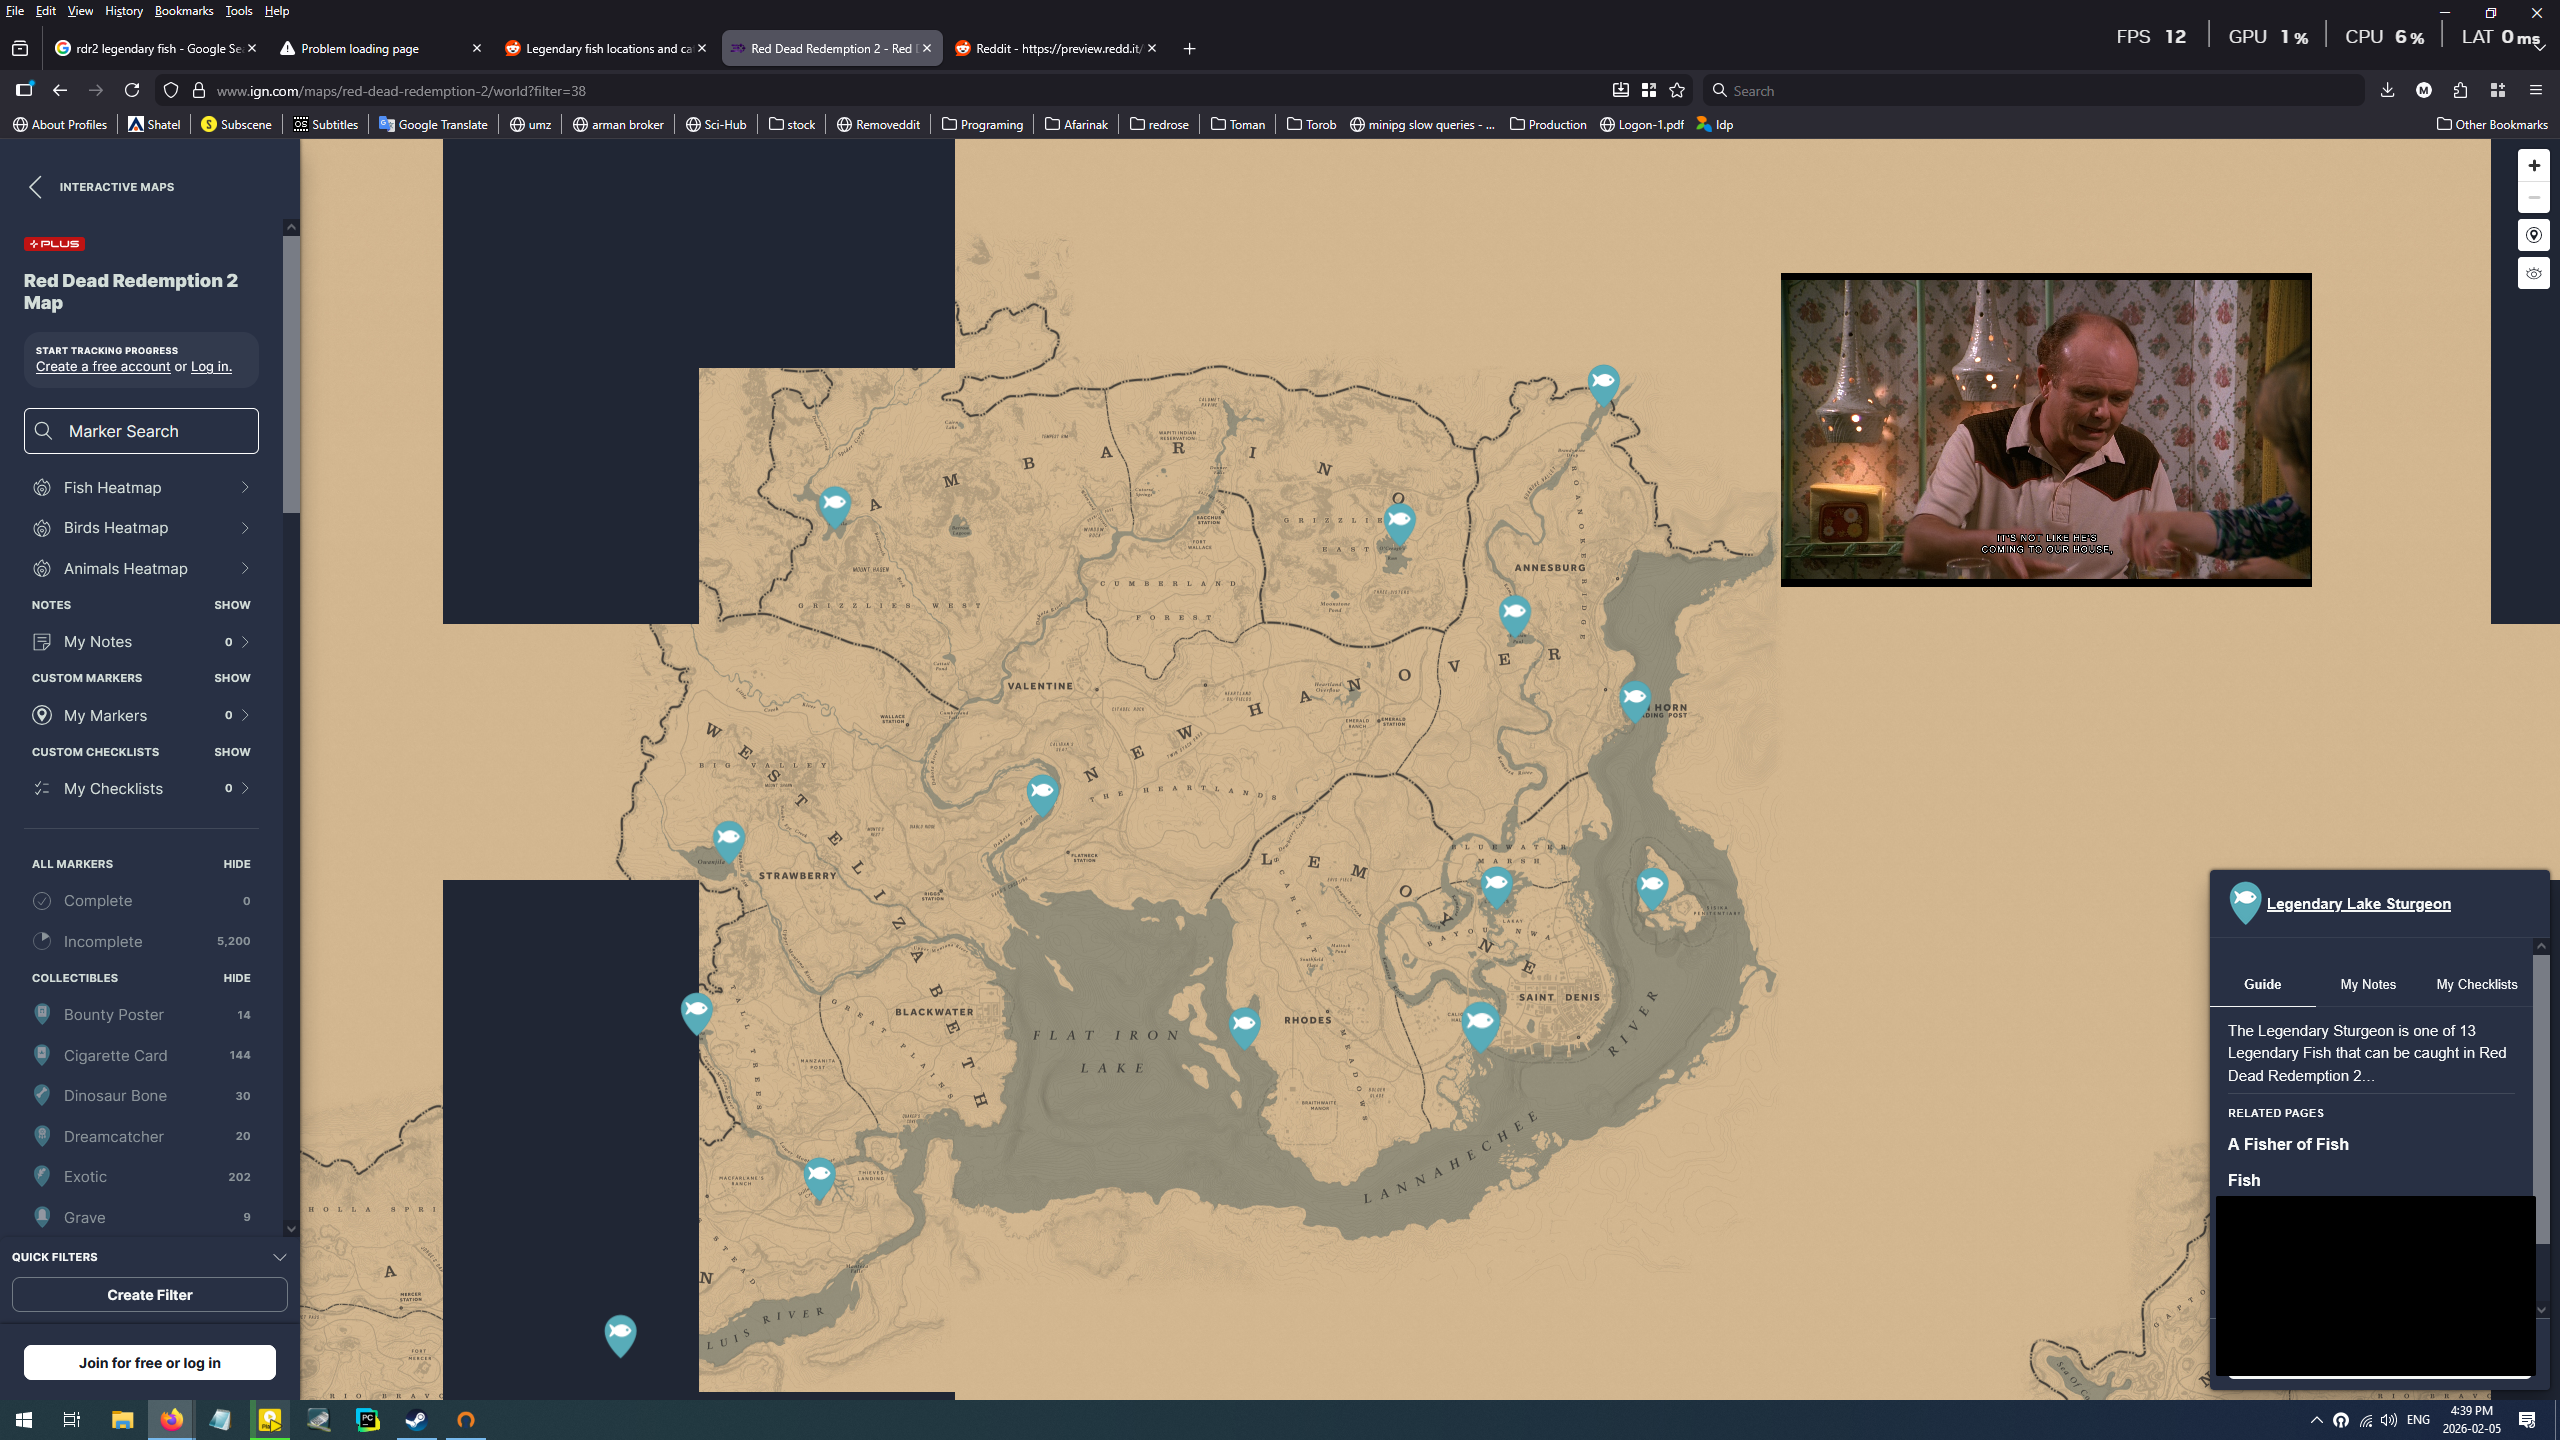Open Firefox downloads panel
This screenshot has height=1440, width=2560.
pyautogui.click(x=2387, y=90)
